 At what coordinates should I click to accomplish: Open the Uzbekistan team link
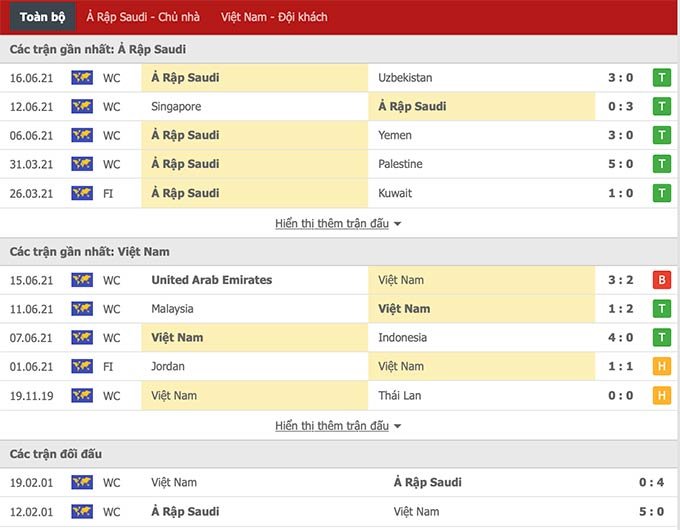tap(405, 78)
